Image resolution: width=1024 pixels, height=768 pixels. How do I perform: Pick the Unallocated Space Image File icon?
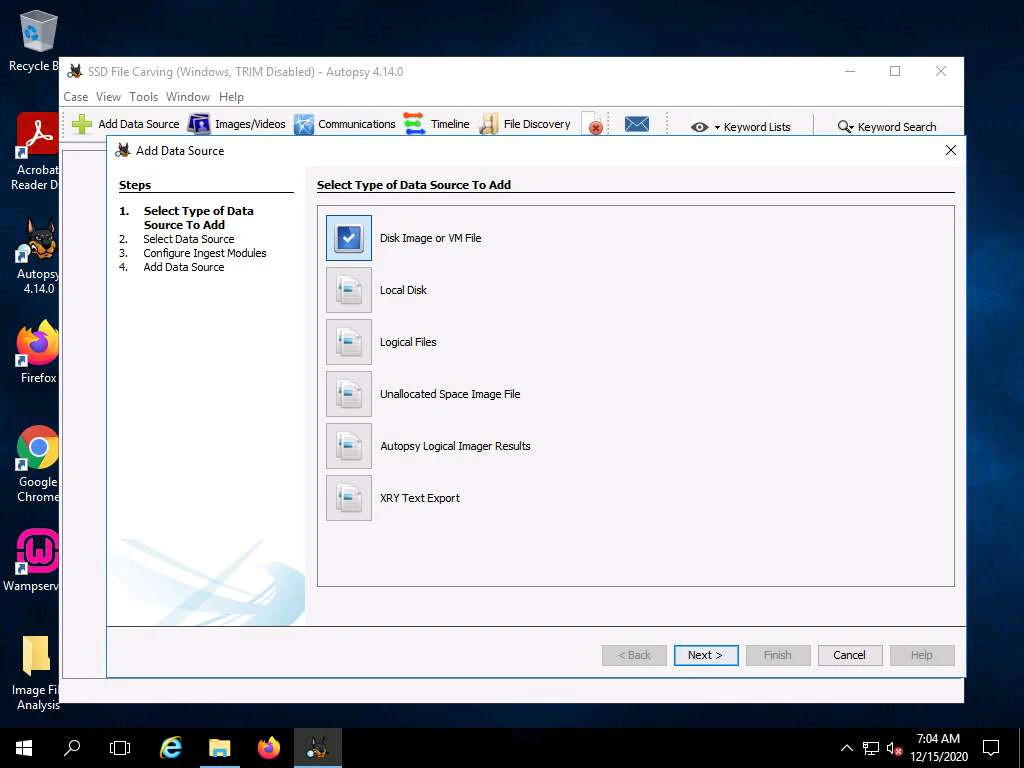pos(349,394)
